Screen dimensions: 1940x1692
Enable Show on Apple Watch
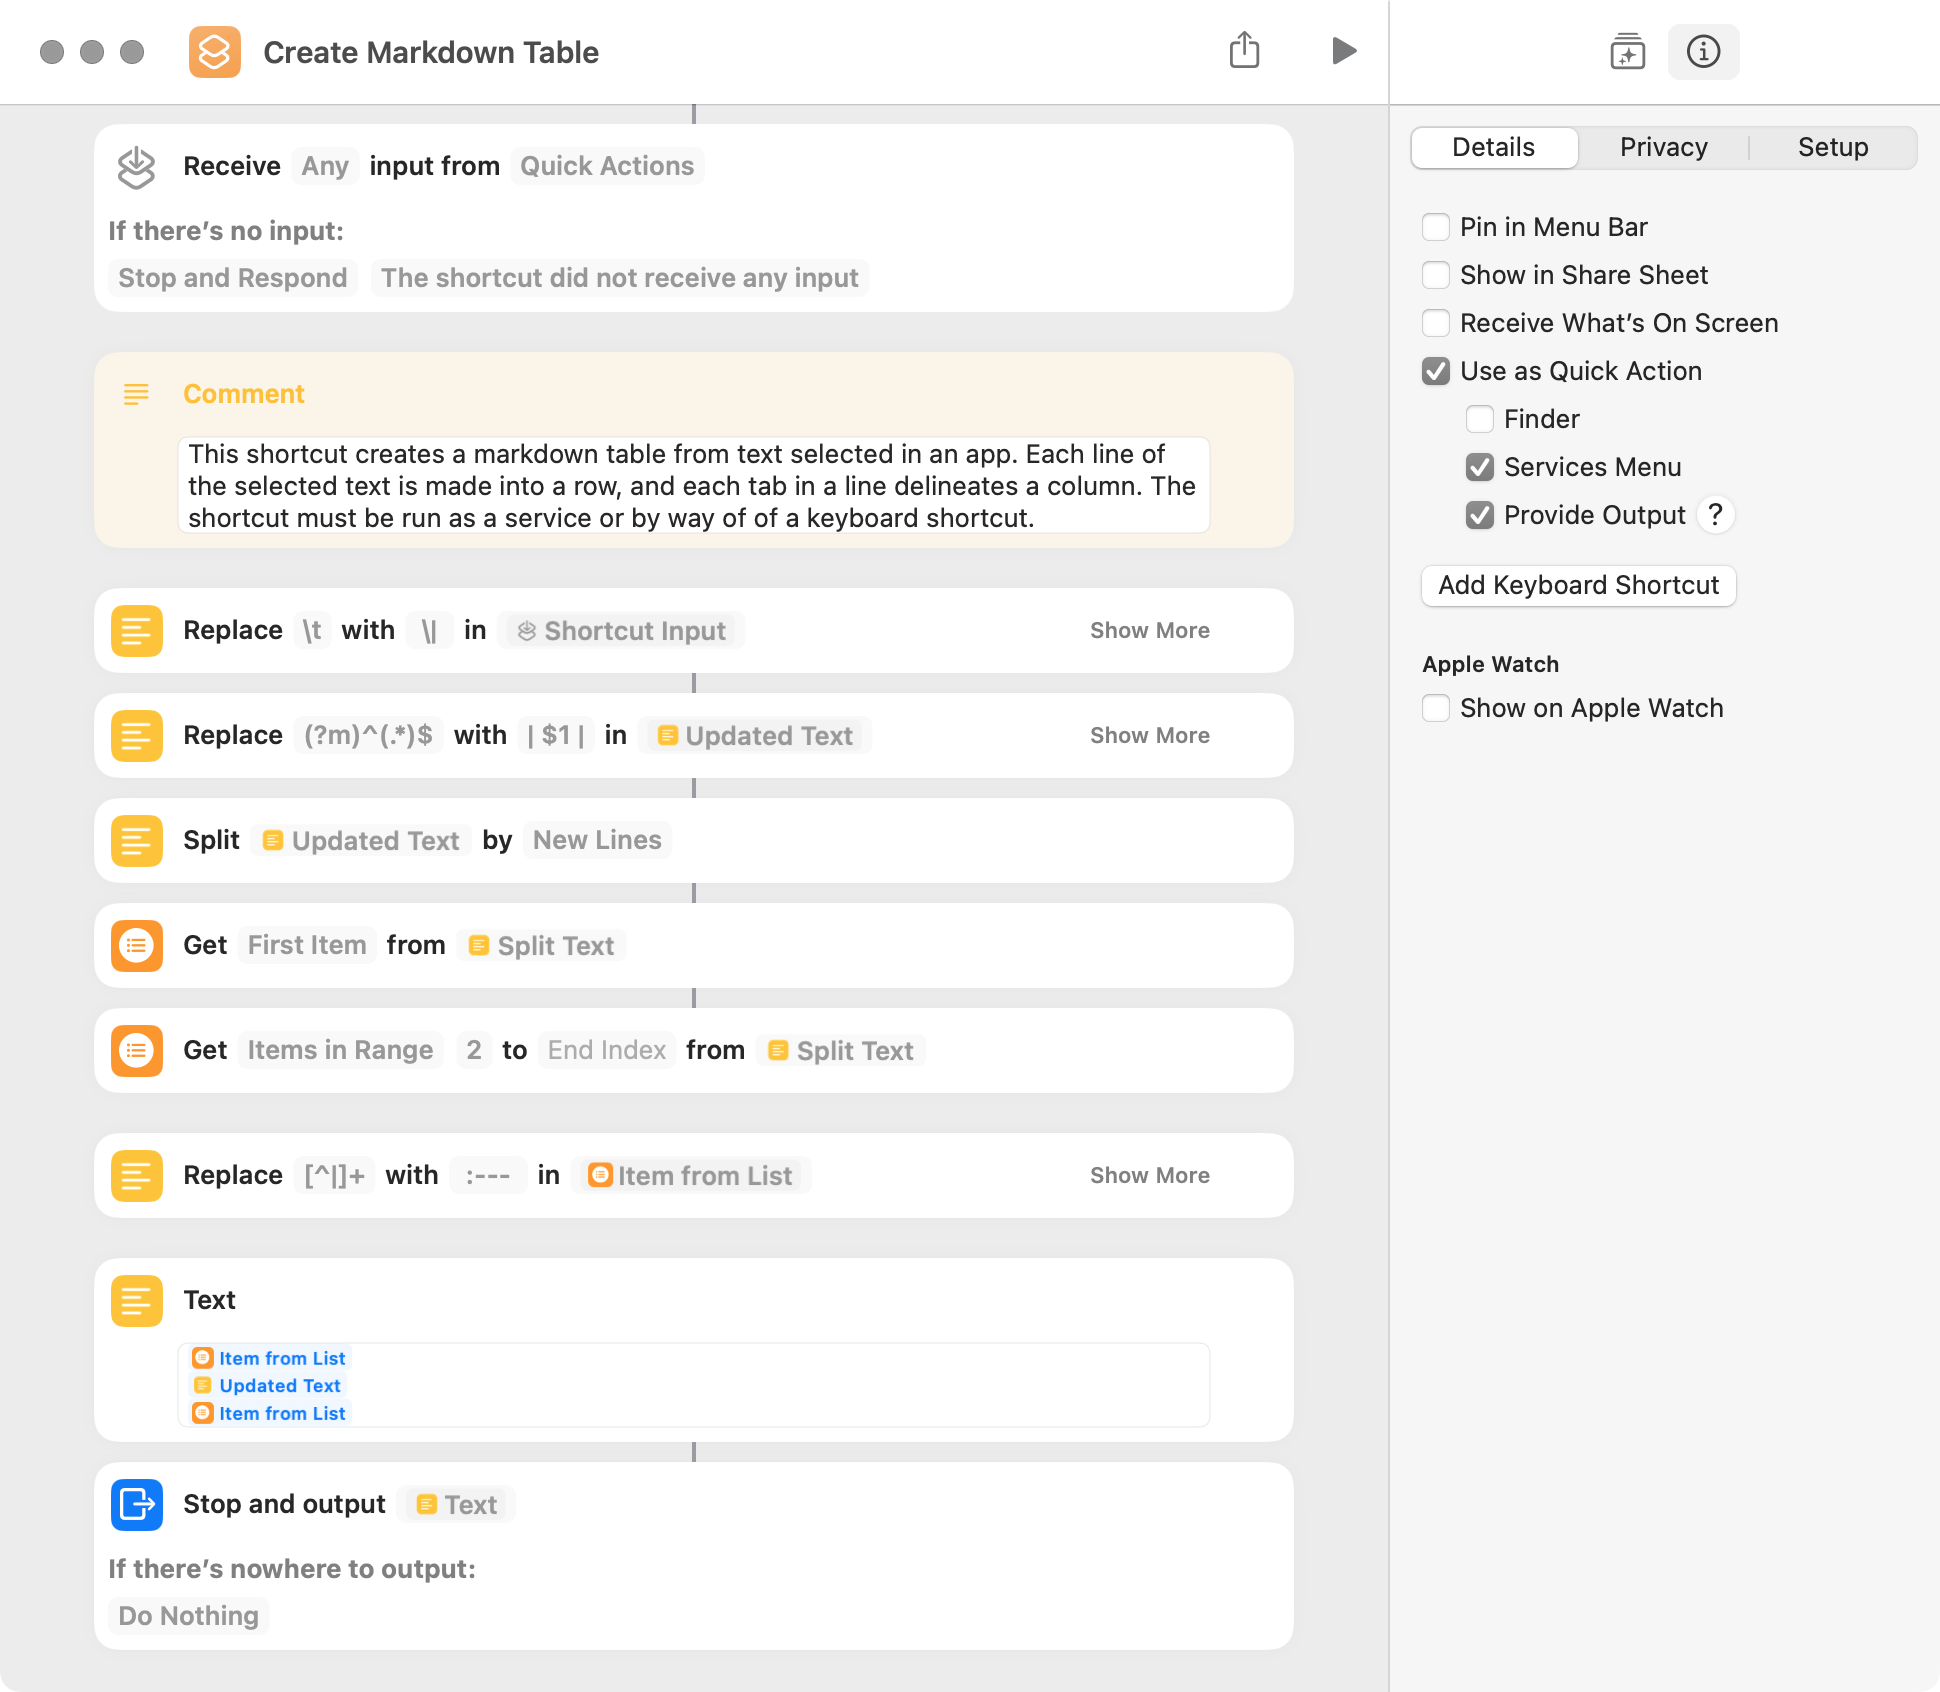point(1436,708)
